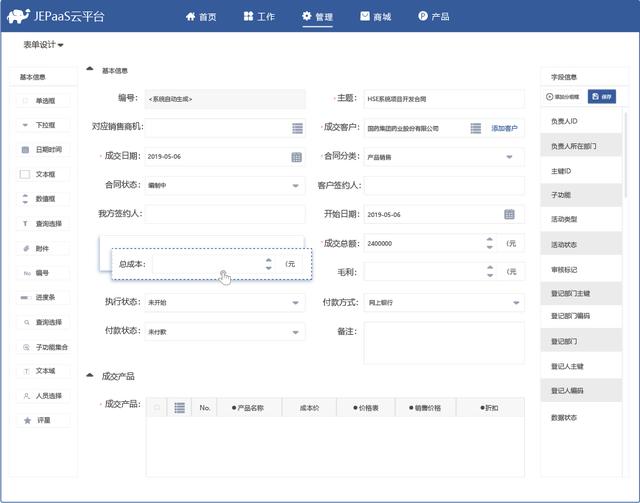The height and width of the screenshot is (503, 640).
Task: Pick the 子功能集合 component
Action: [43, 347]
